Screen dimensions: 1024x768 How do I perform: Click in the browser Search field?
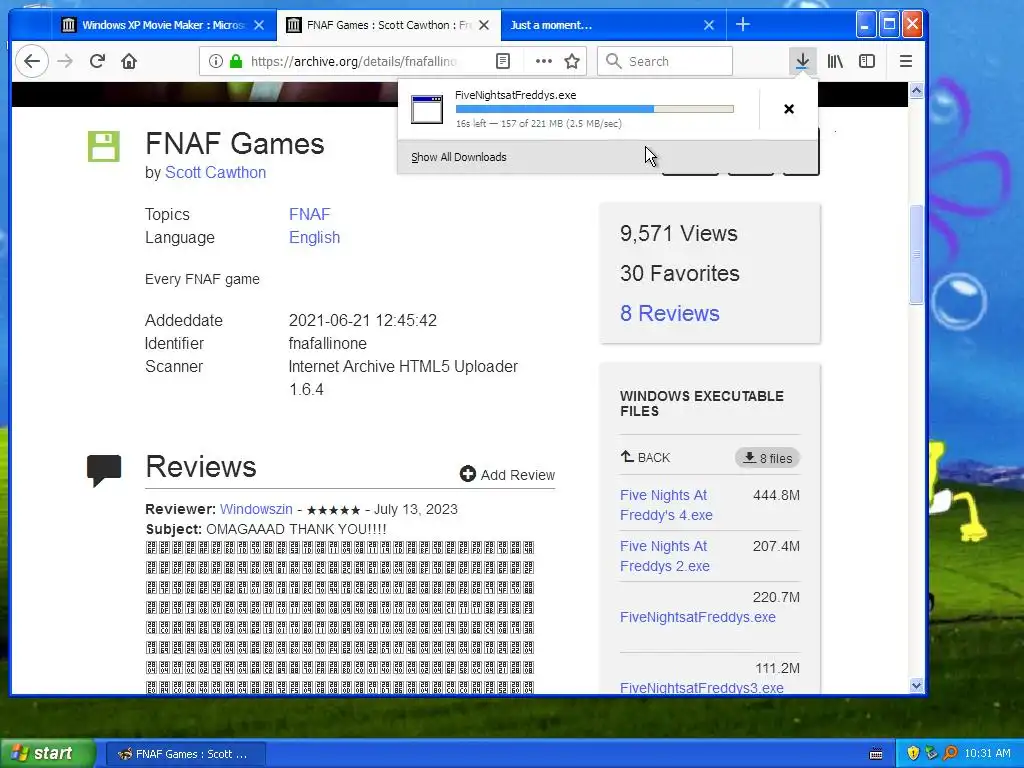665,61
